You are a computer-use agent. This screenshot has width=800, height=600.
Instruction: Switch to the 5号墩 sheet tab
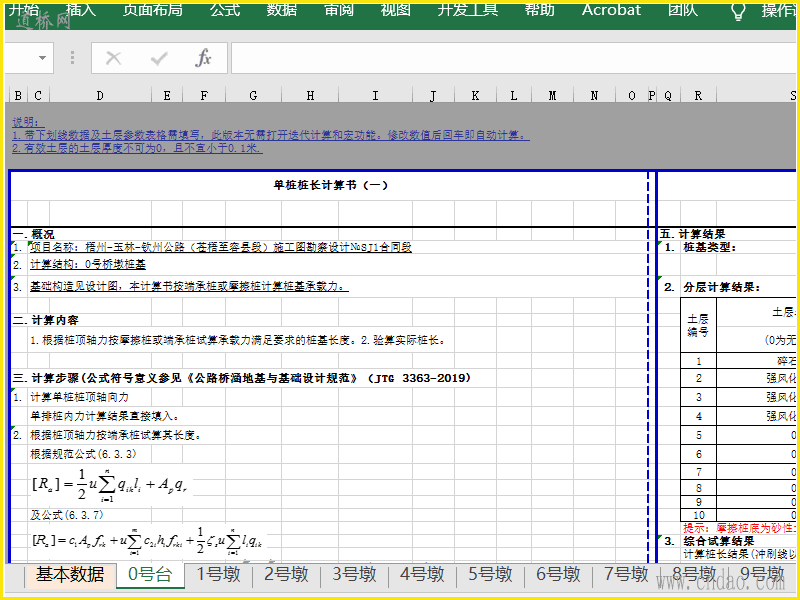[490, 574]
